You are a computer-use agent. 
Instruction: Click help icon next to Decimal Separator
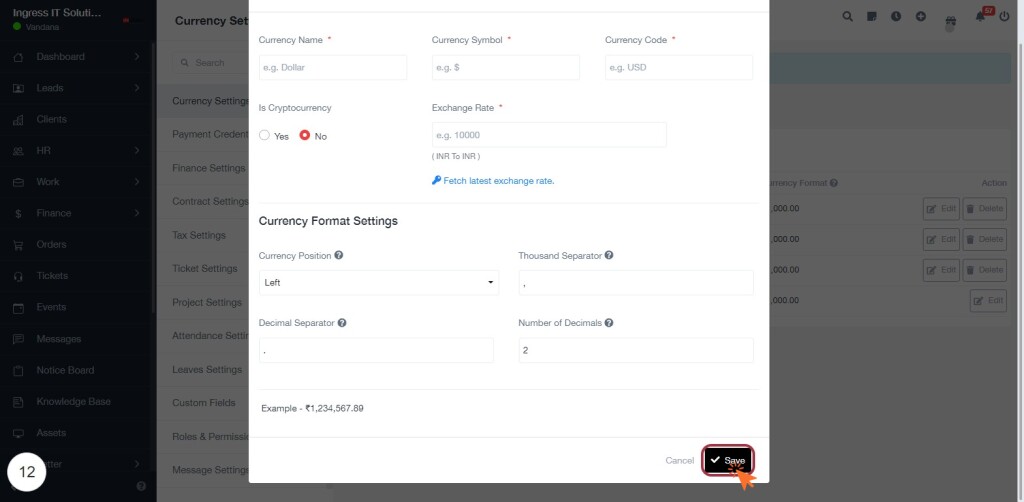342,322
